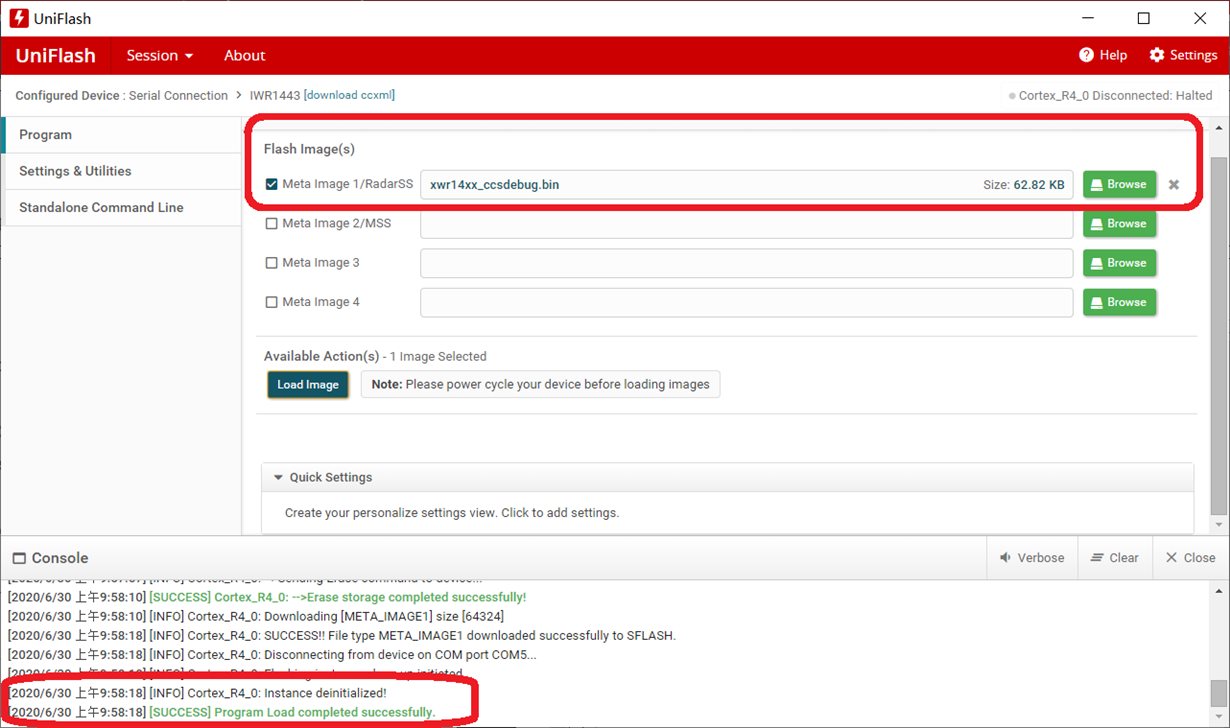The width and height of the screenshot is (1230, 728).
Task: Open Settings & Utilities tab
Action: [122, 171]
